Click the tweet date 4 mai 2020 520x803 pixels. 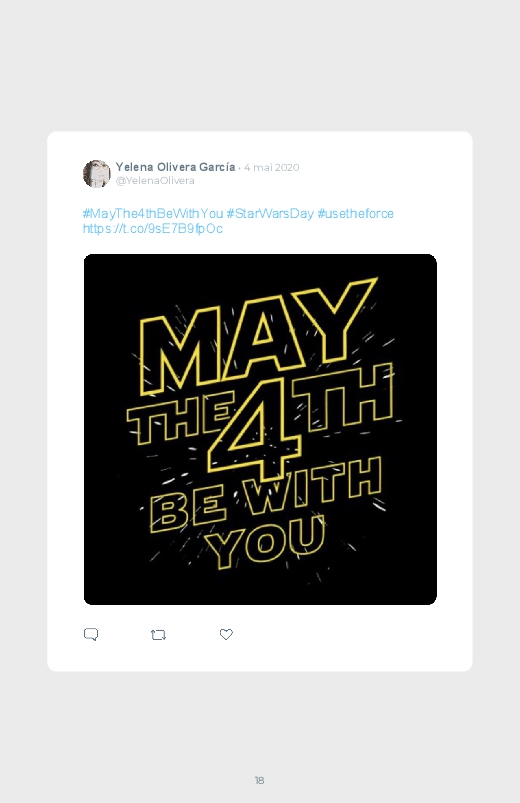272,167
